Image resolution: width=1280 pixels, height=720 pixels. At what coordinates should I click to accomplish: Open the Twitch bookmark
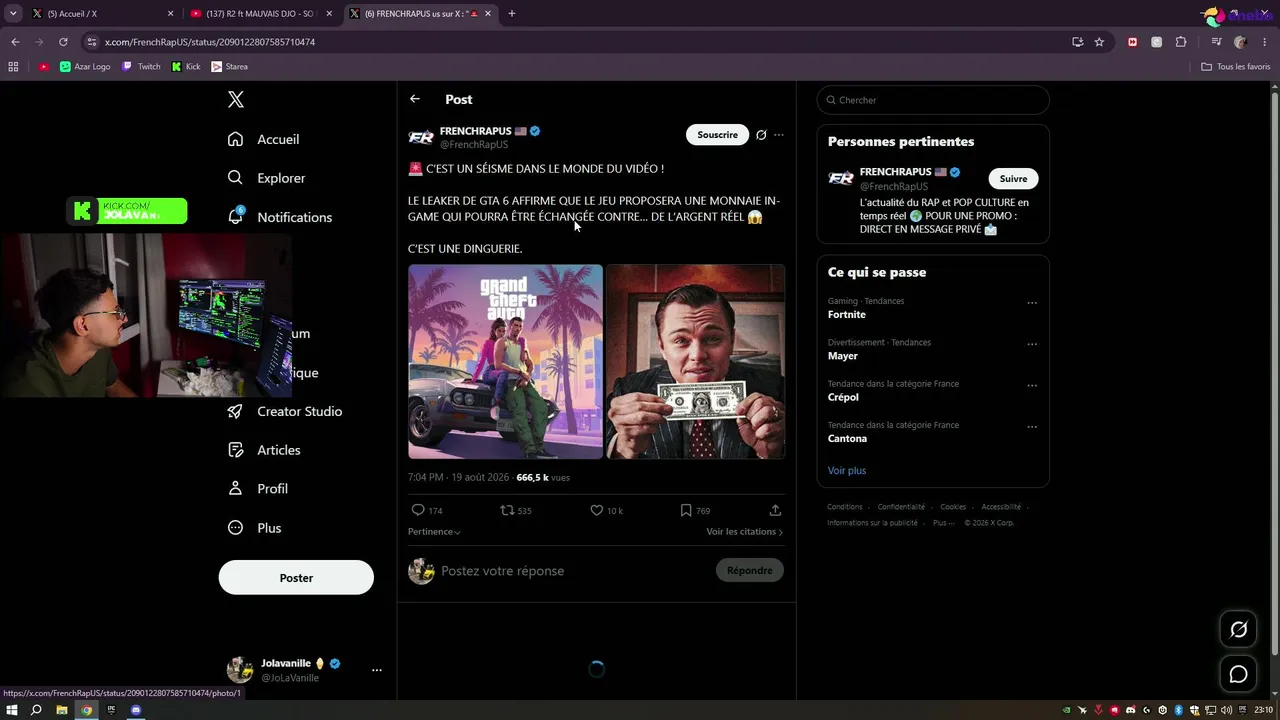tap(141, 67)
